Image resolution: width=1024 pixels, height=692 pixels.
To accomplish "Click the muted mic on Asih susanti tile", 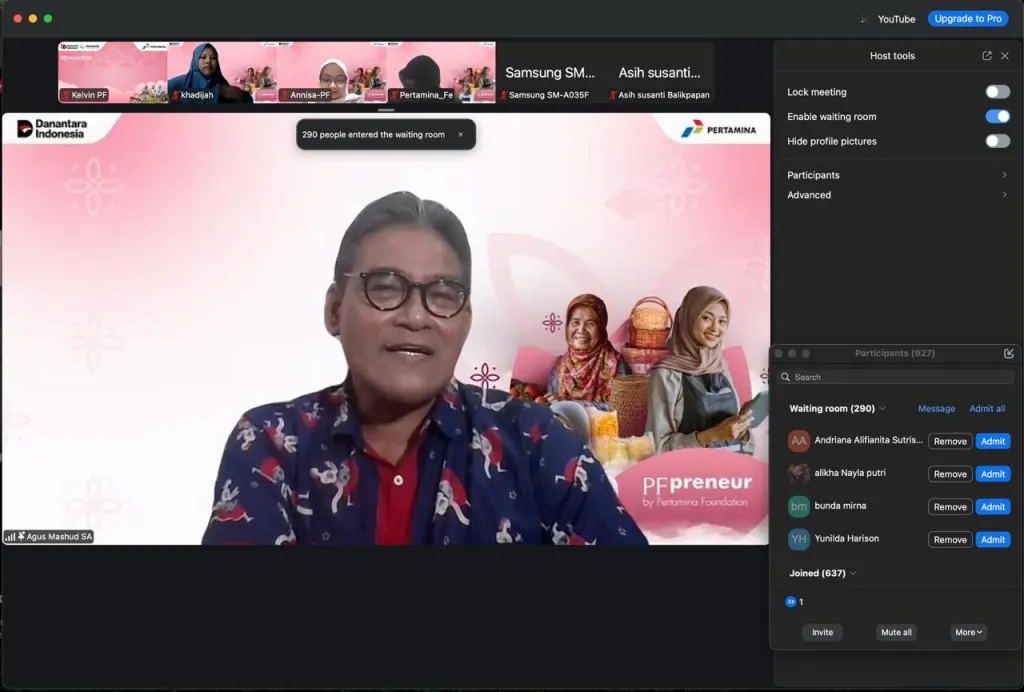I will click(x=613, y=95).
